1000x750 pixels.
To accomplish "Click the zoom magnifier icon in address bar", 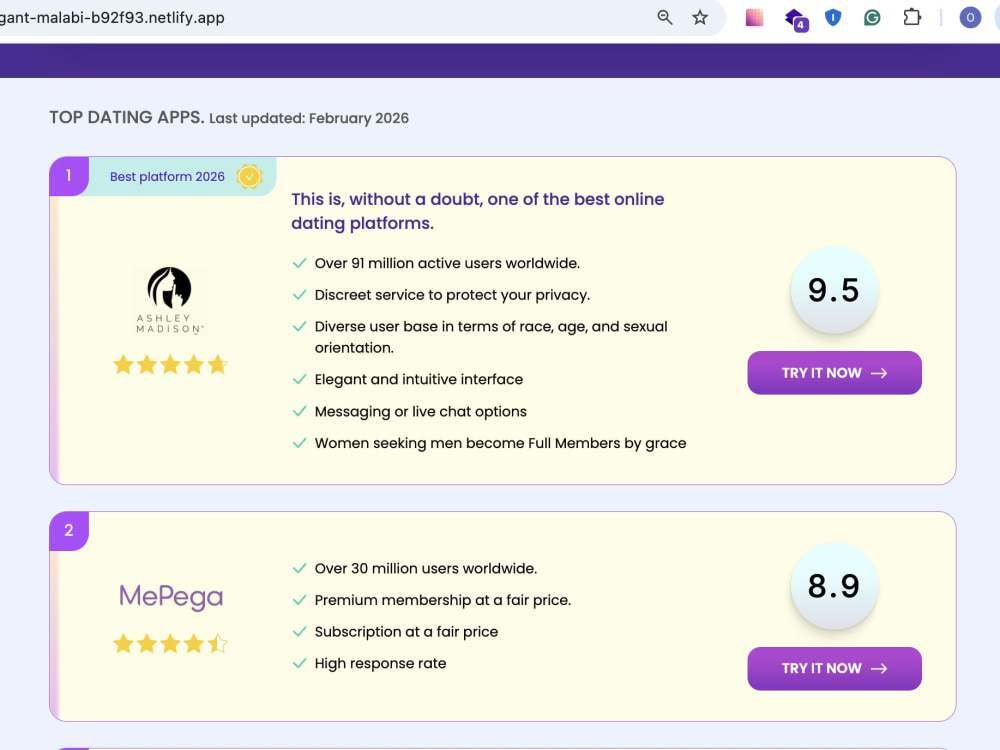I will [x=665, y=18].
